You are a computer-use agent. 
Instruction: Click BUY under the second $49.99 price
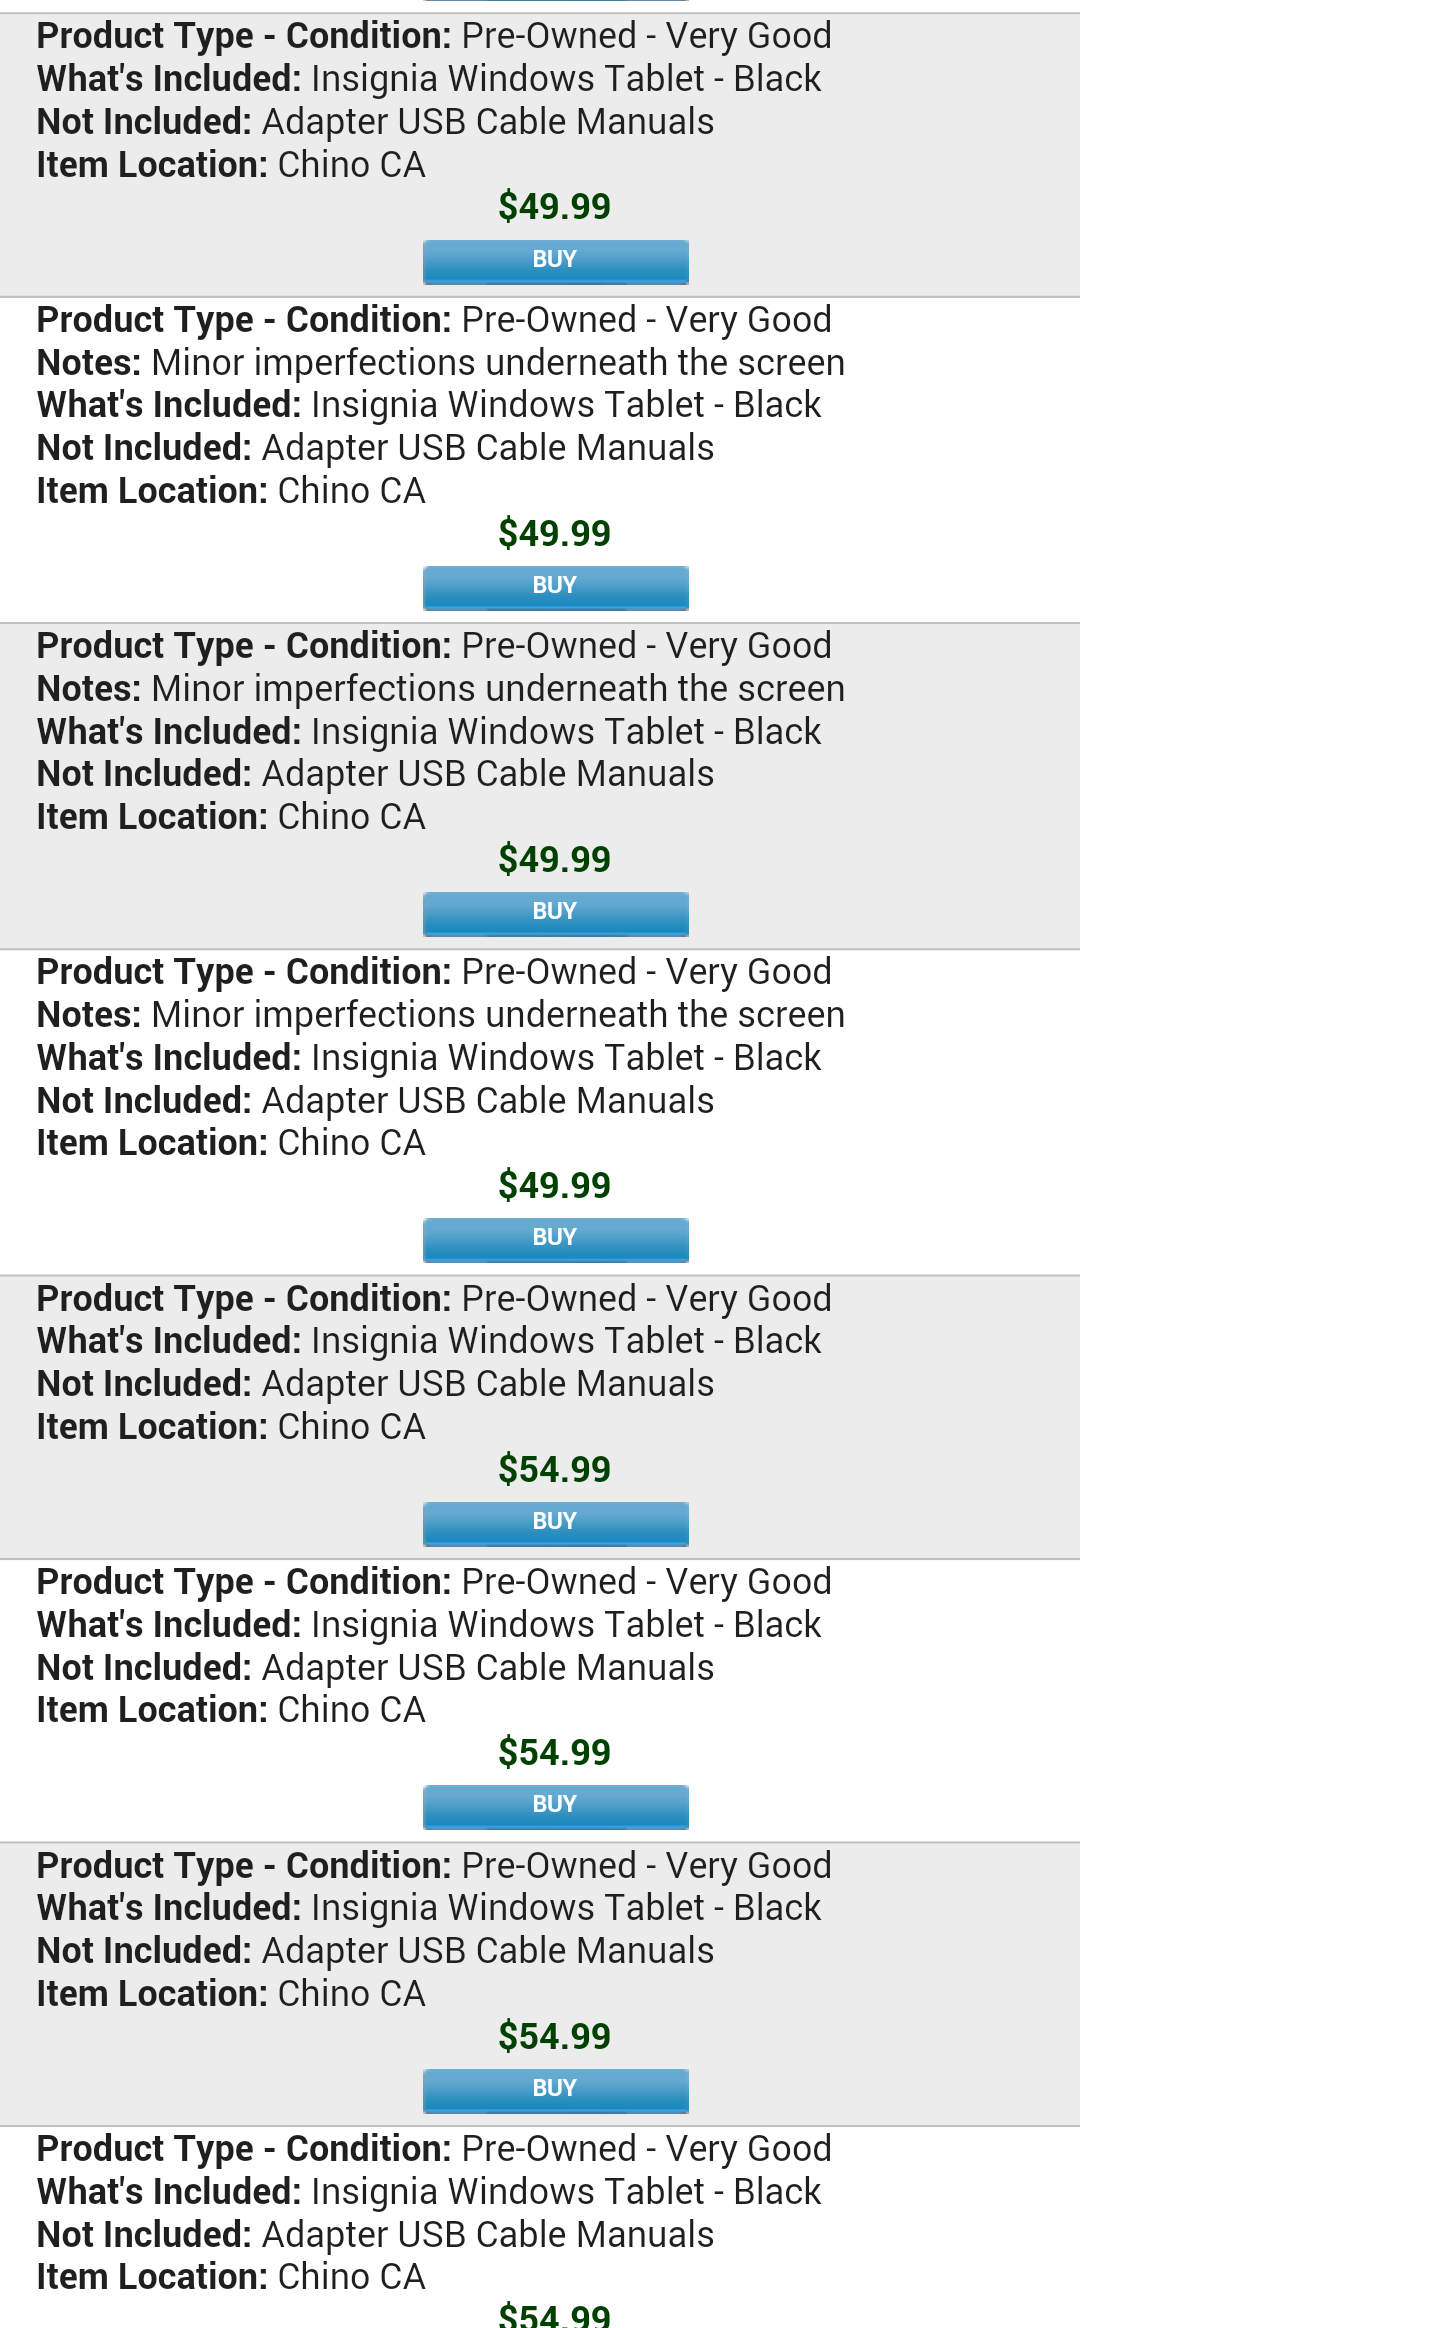point(555,587)
